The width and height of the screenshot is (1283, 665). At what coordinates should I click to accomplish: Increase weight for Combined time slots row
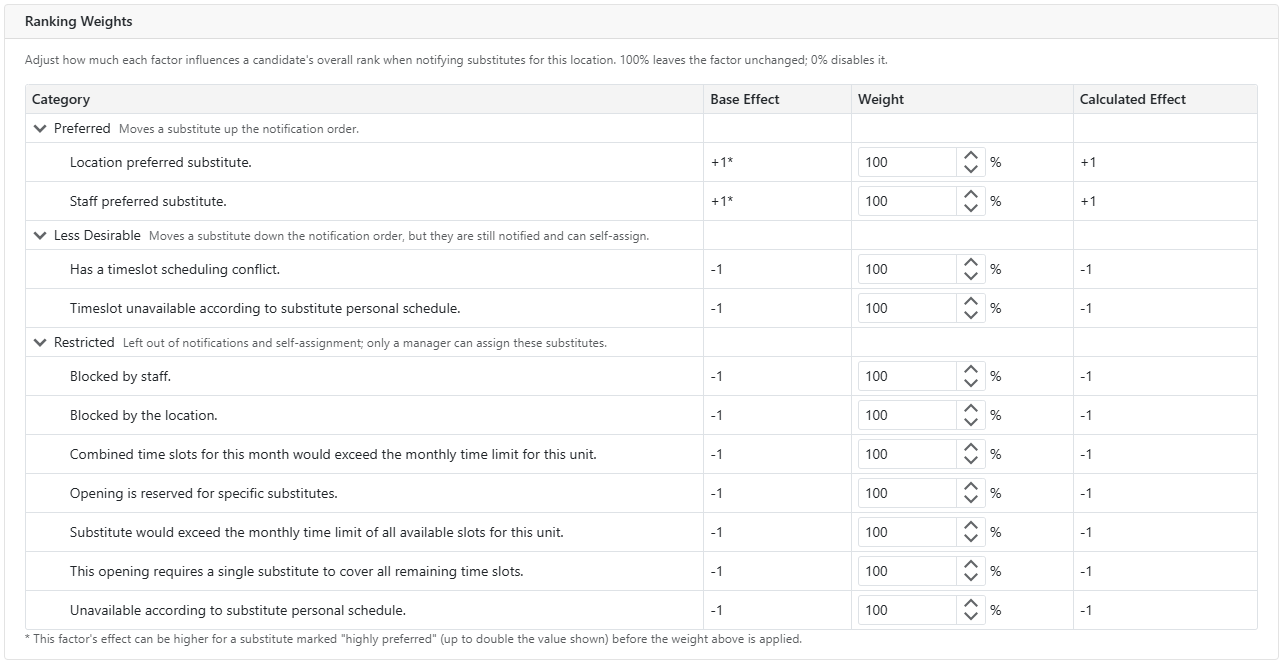[970, 448]
